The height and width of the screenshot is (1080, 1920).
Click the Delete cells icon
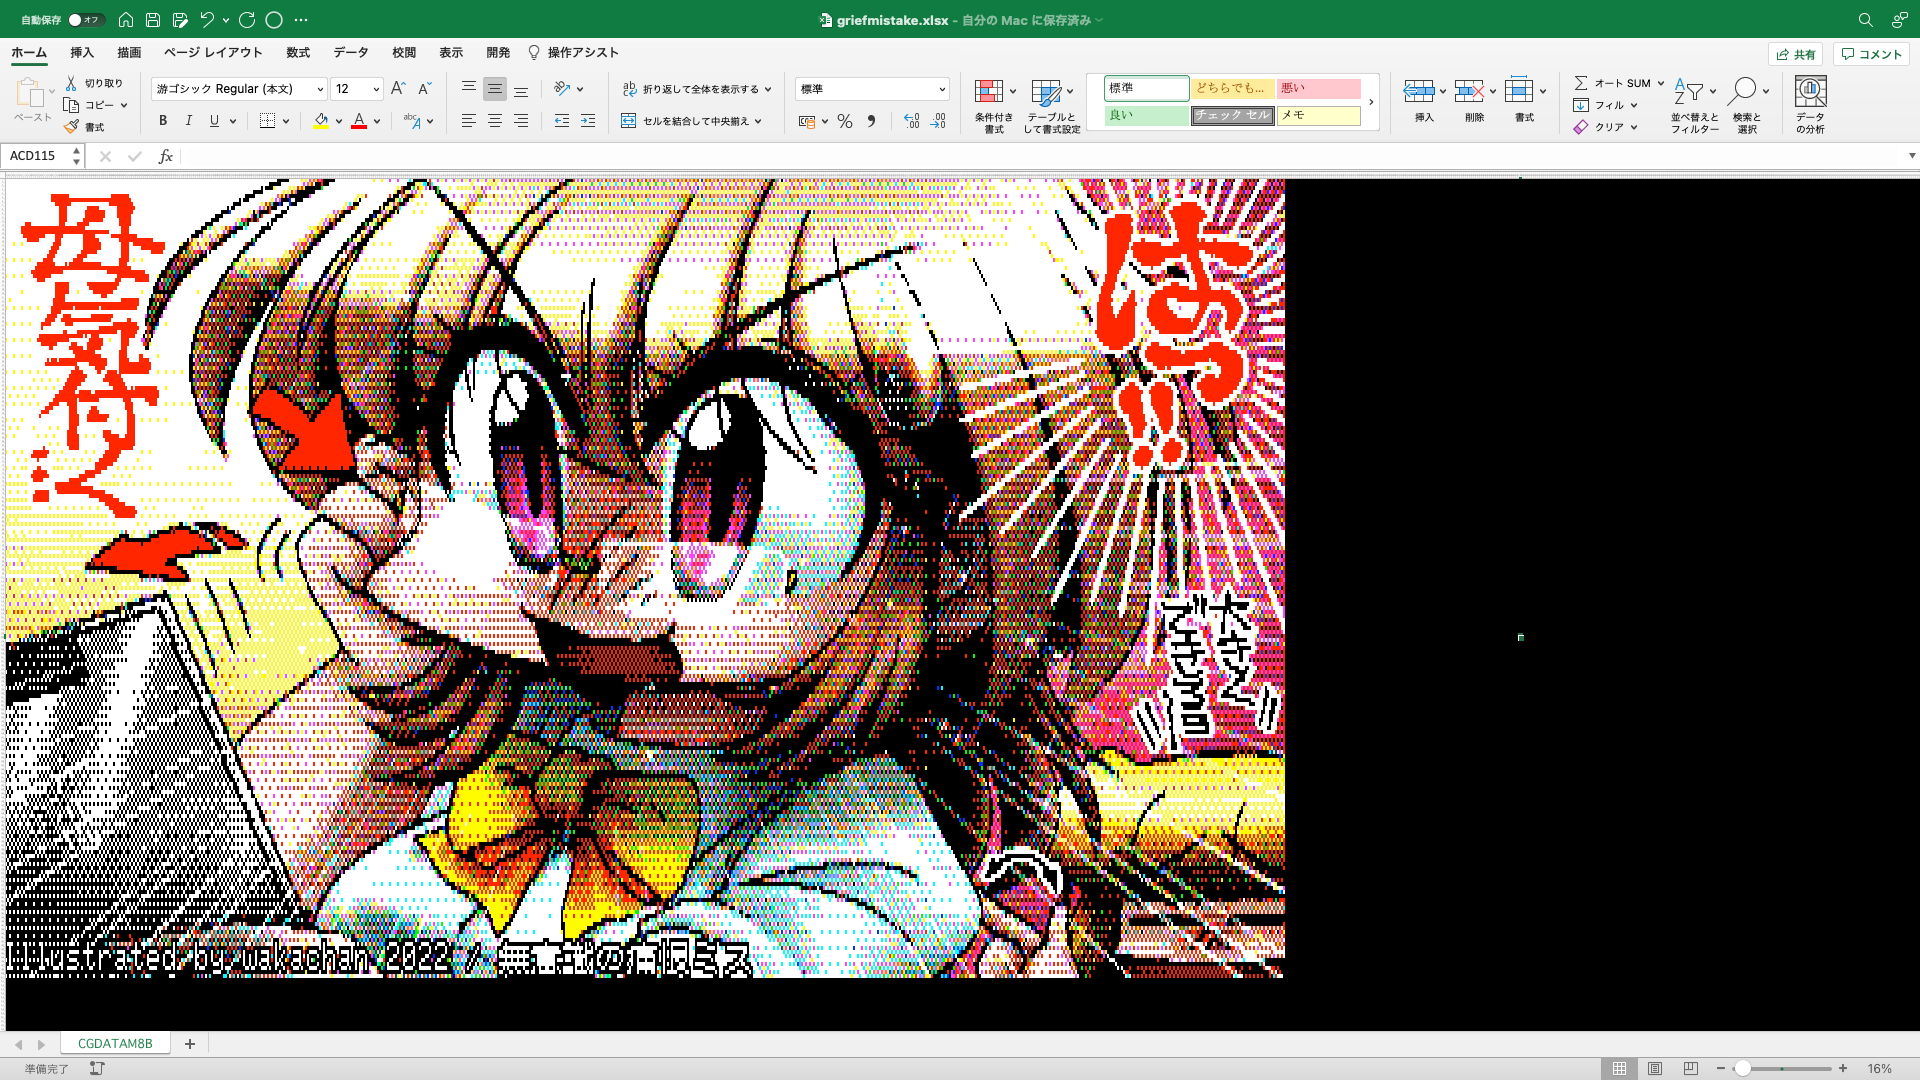tap(1469, 92)
